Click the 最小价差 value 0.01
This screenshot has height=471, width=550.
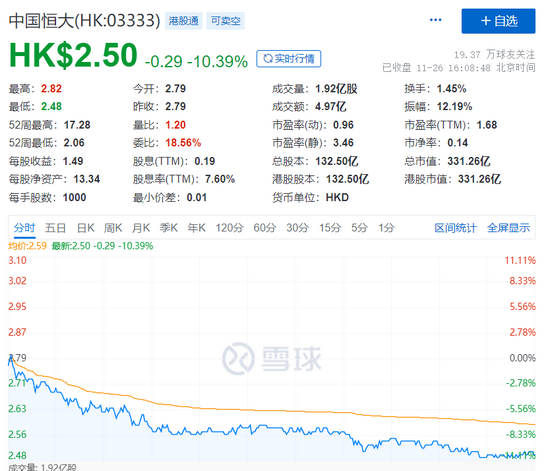tap(196, 197)
